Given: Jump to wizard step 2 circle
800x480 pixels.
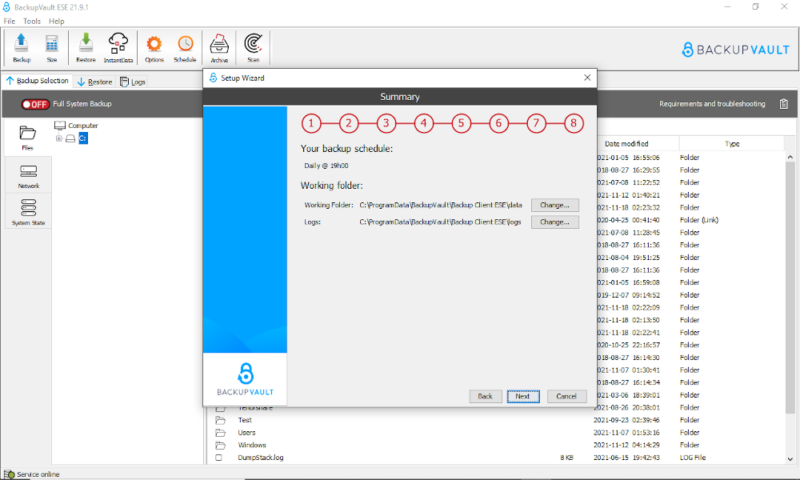Looking at the screenshot, I should pos(348,123).
